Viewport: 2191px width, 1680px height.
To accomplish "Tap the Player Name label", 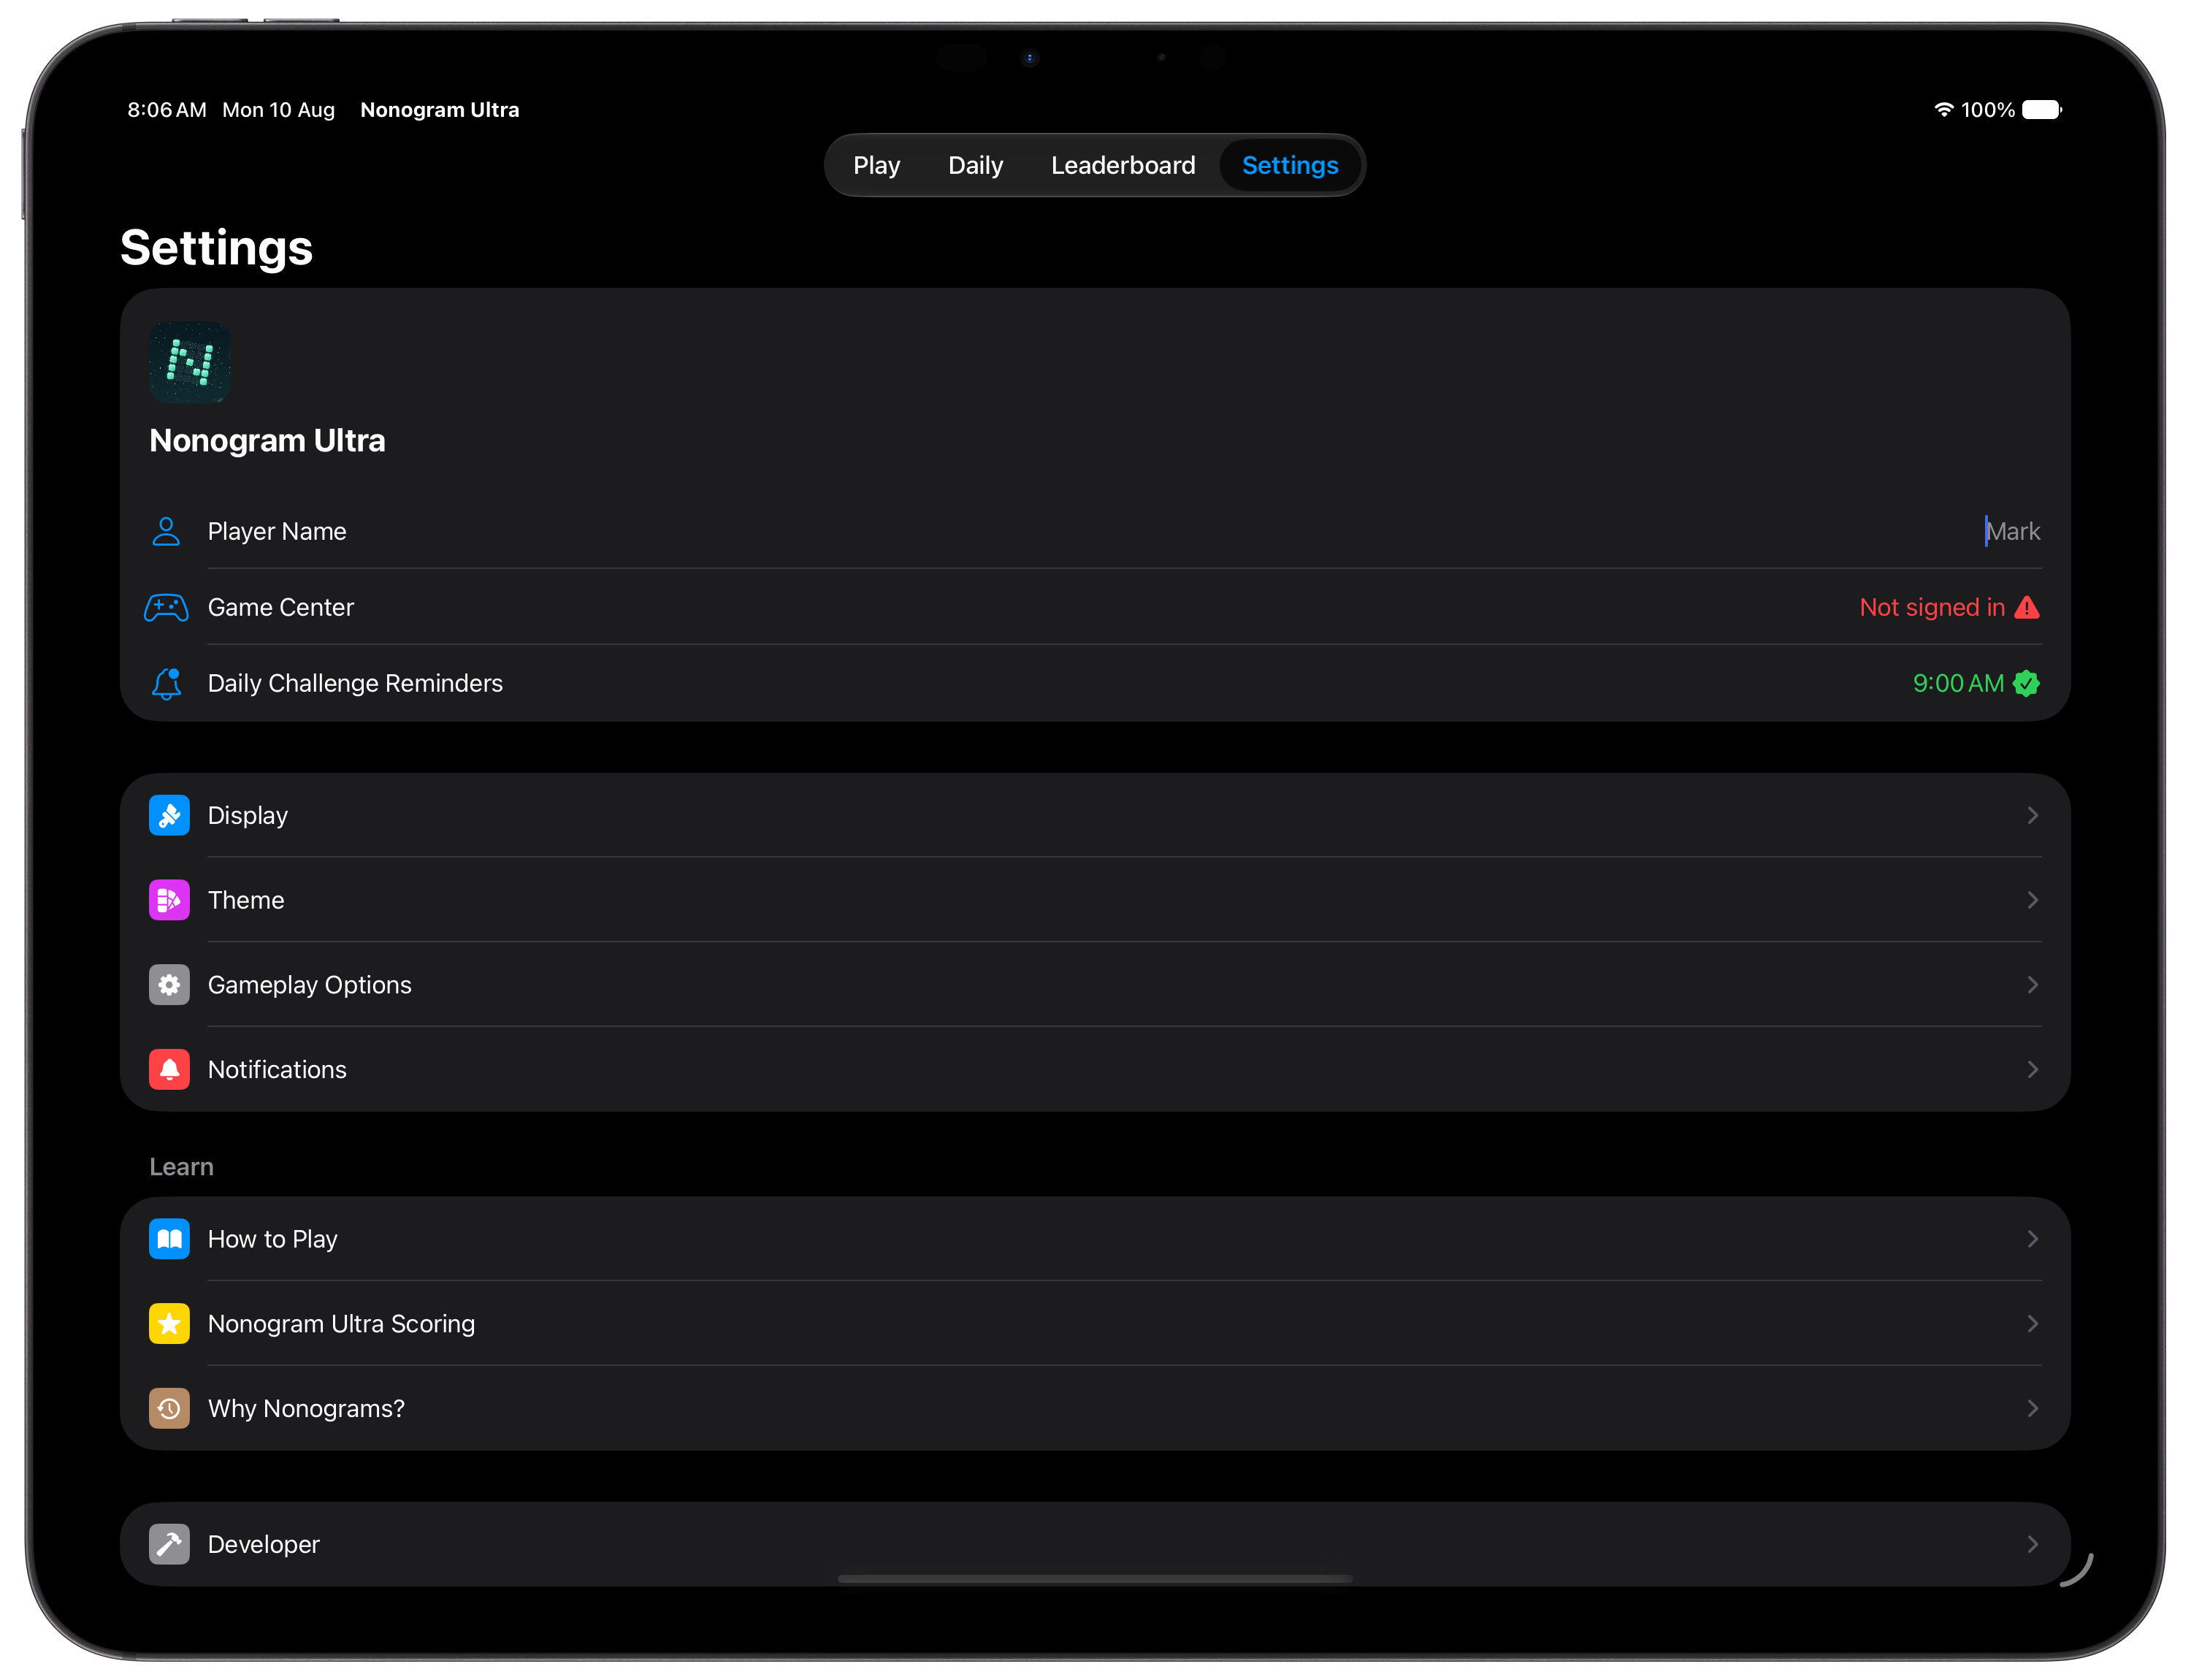I will pos(277,531).
